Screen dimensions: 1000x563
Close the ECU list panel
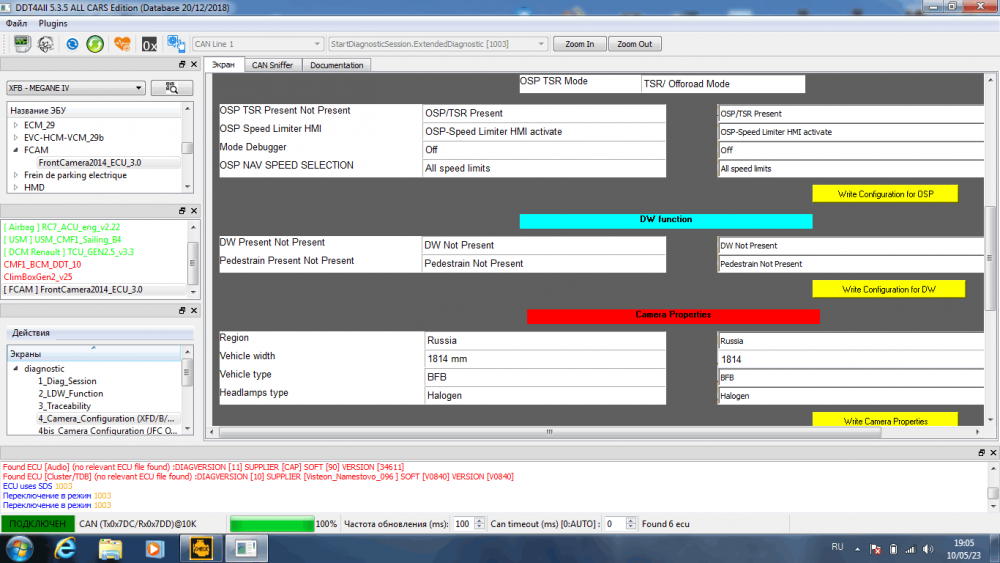194,64
